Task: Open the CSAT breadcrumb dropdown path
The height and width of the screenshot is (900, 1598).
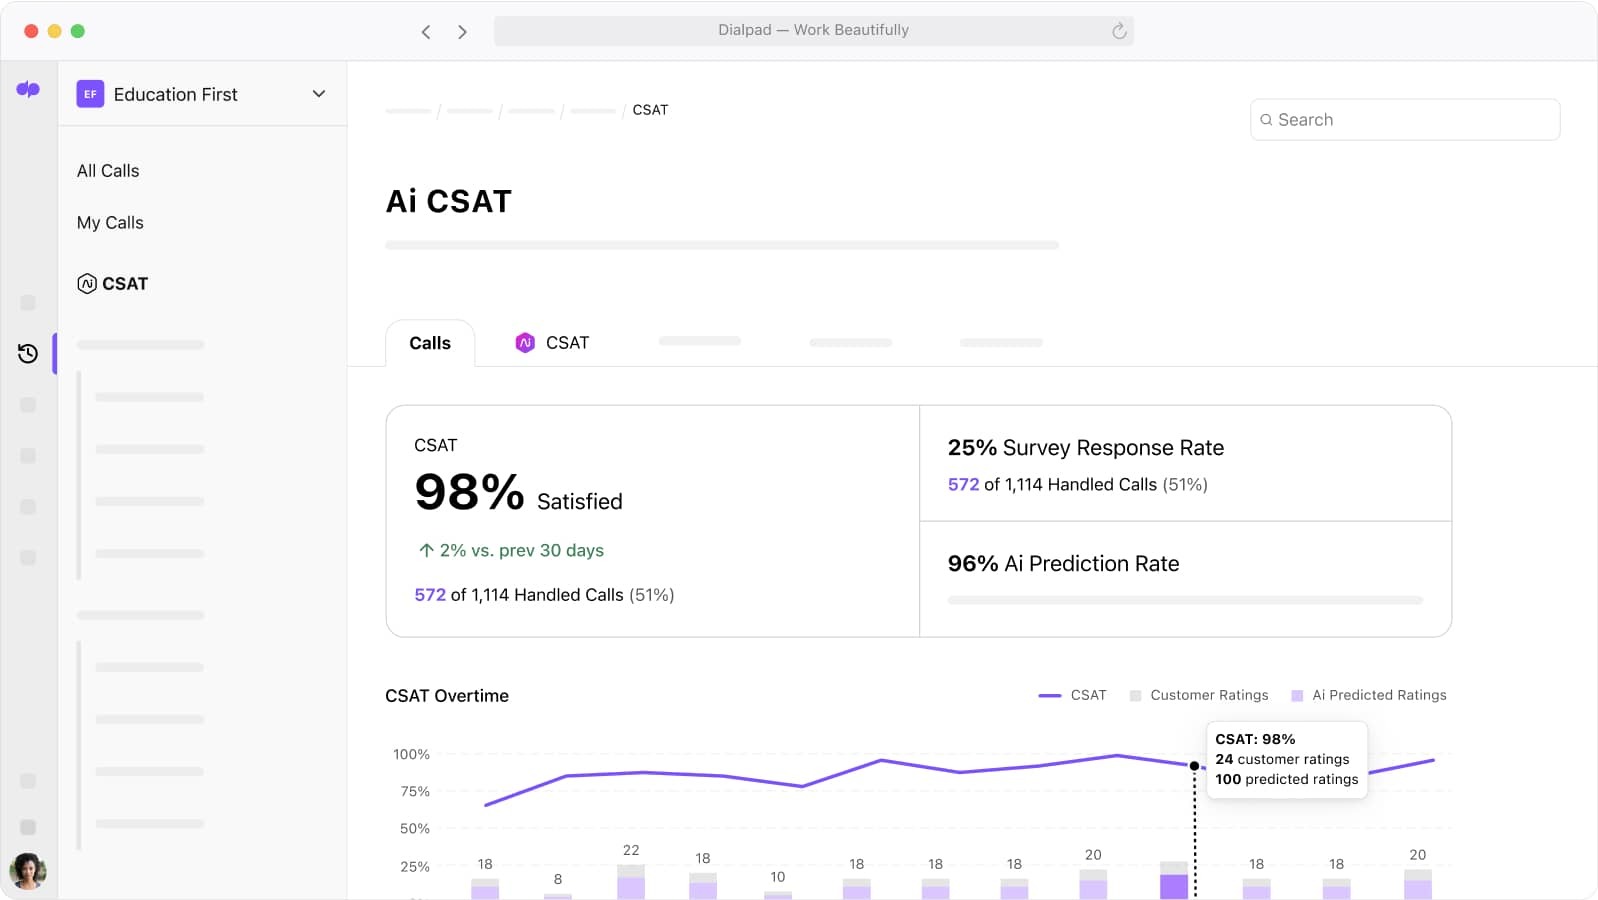Action: coord(650,110)
